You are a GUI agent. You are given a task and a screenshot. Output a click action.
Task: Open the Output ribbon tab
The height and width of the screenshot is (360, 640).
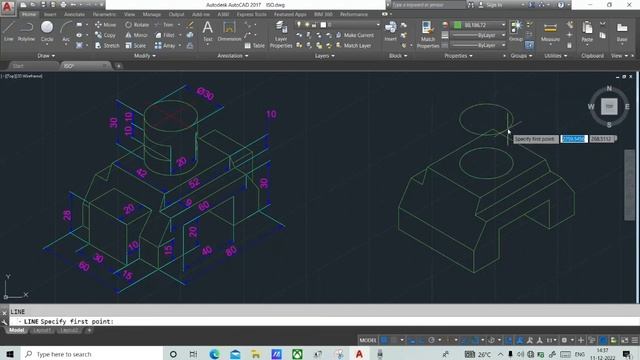pos(176,14)
